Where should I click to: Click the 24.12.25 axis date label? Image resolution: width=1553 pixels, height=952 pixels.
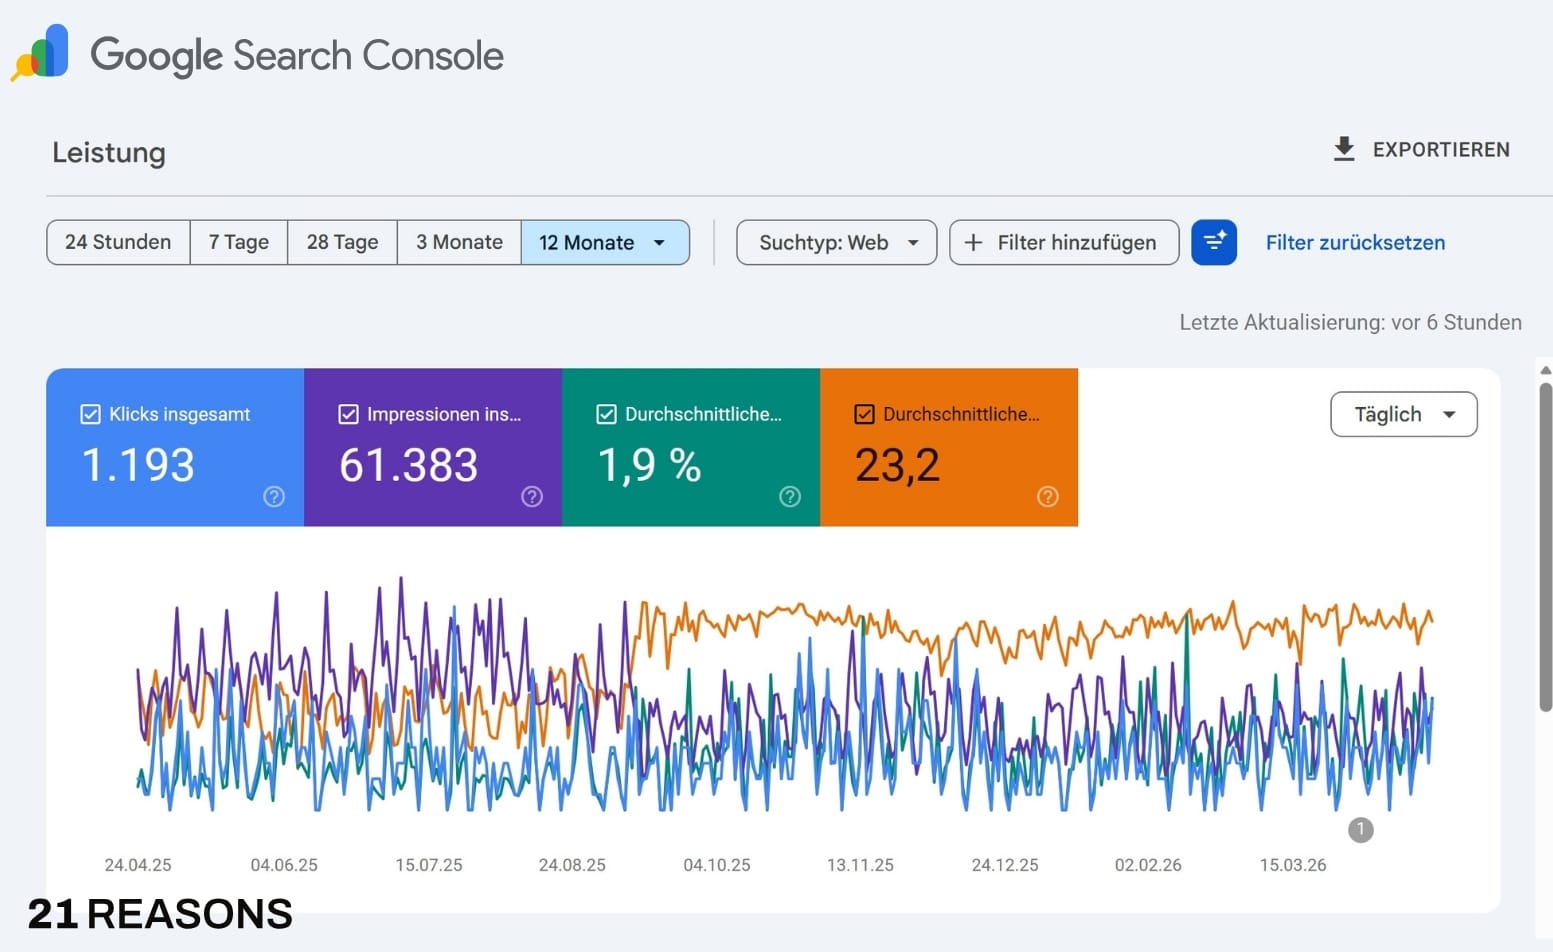coord(1005,865)
